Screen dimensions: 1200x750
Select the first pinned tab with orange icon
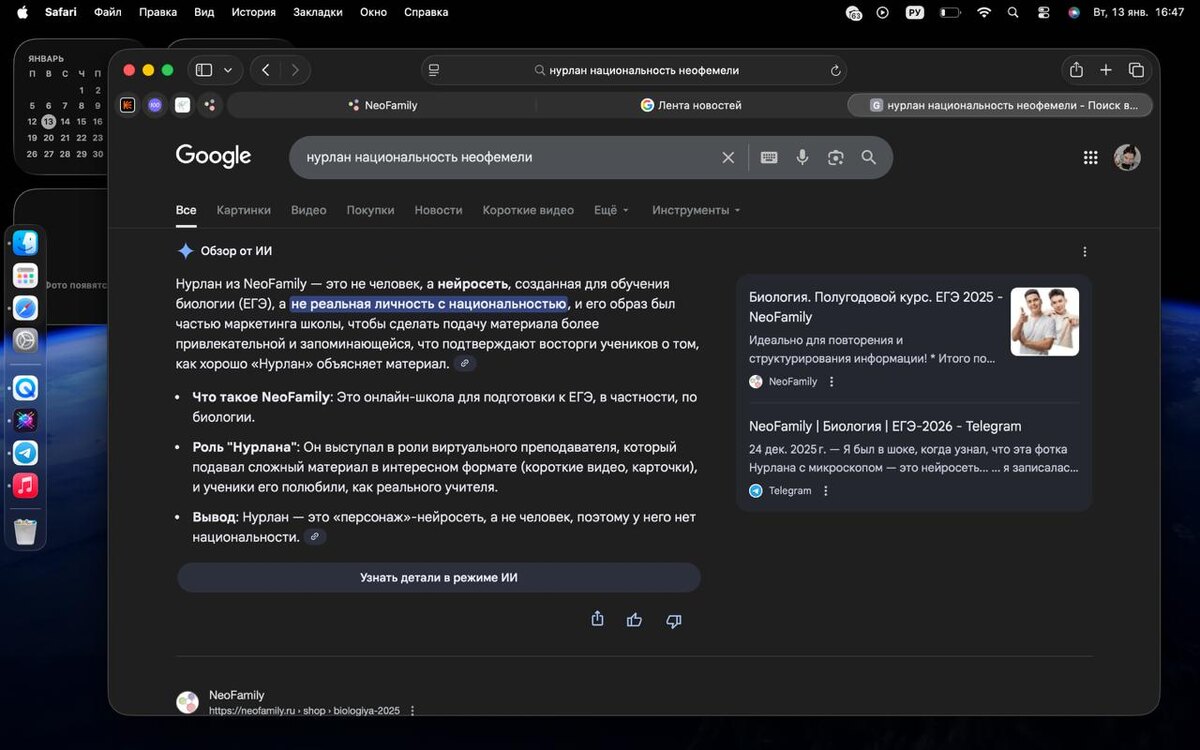[x=127, y=105]
